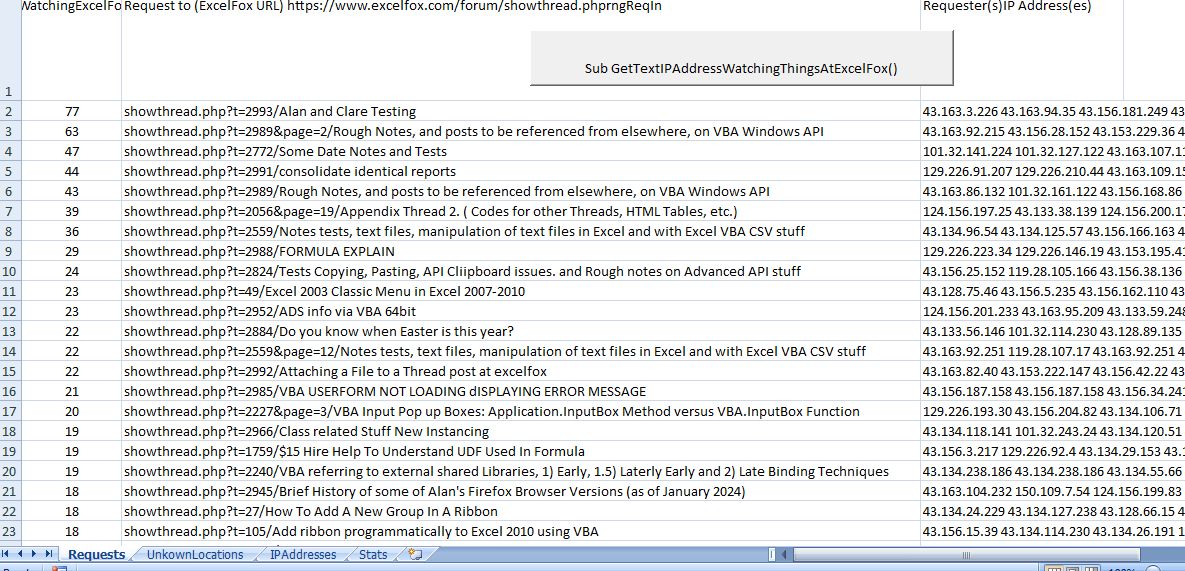1185x571 pixels.
Task: Jump to last sheet with navigation arrow
Action: click(x=49, y=554)
